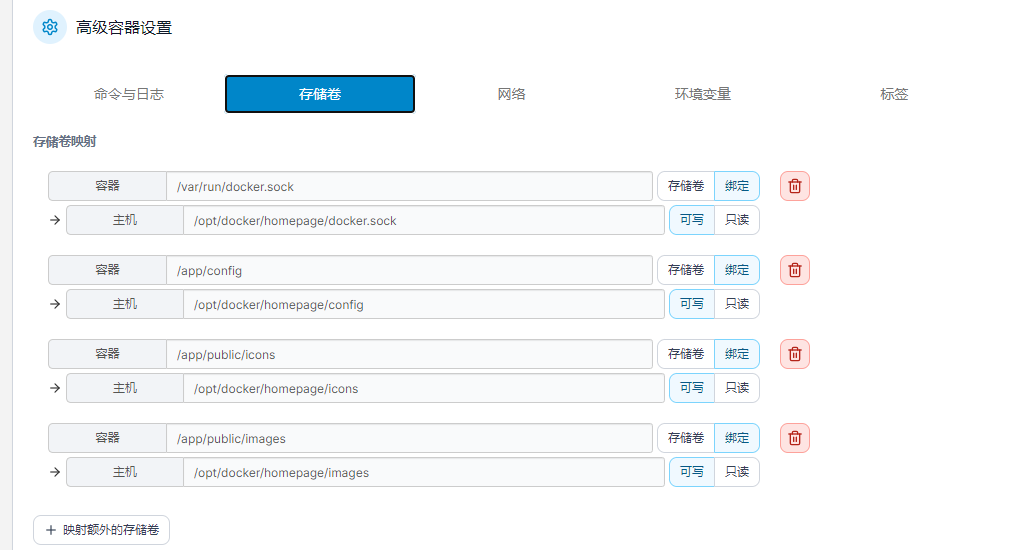Select 绑定 type for /app/public/icons row

[737, 354]
